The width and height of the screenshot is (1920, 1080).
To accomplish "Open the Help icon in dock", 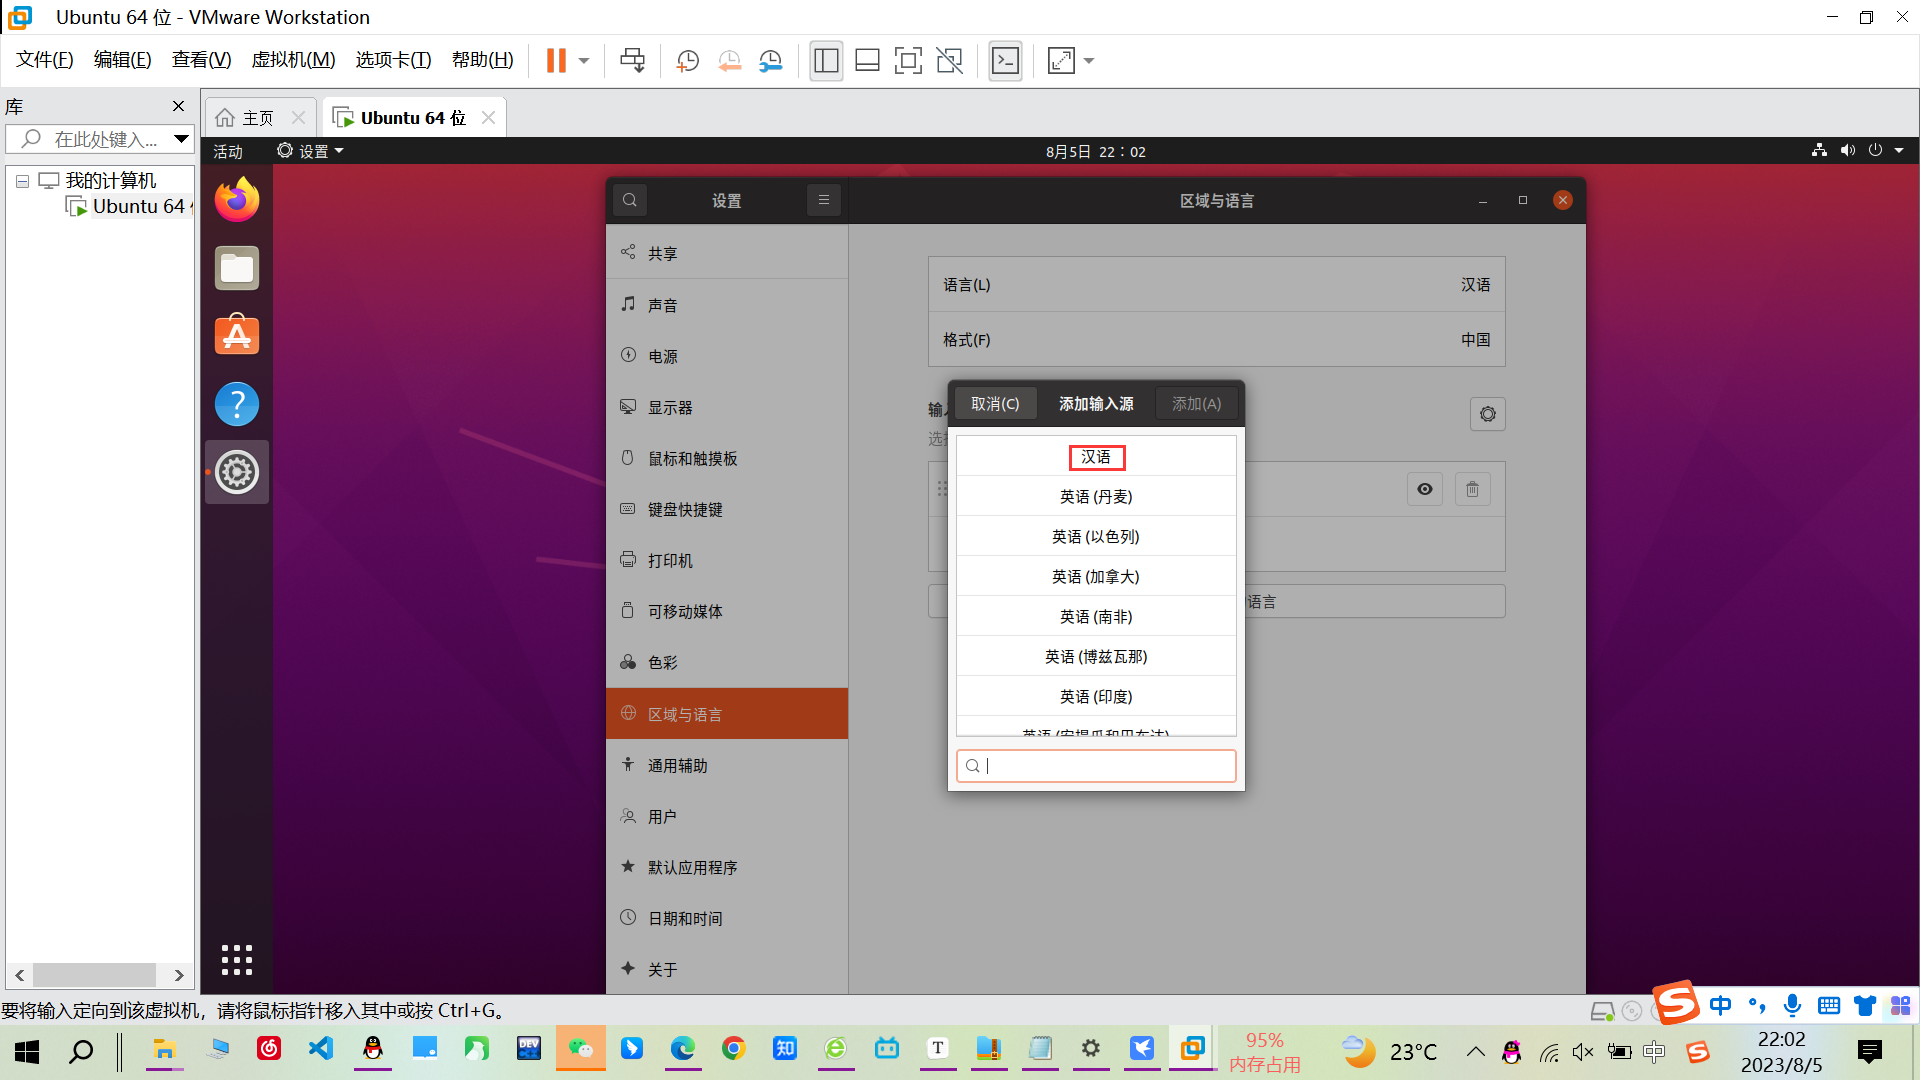I will 237,404.
